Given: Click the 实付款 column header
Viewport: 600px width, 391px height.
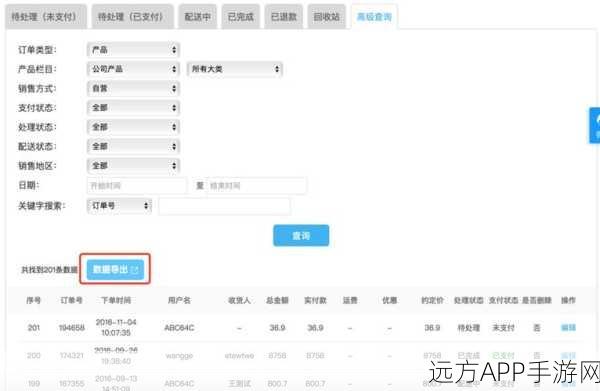Looking at the screenshot, I should point(315,300).
